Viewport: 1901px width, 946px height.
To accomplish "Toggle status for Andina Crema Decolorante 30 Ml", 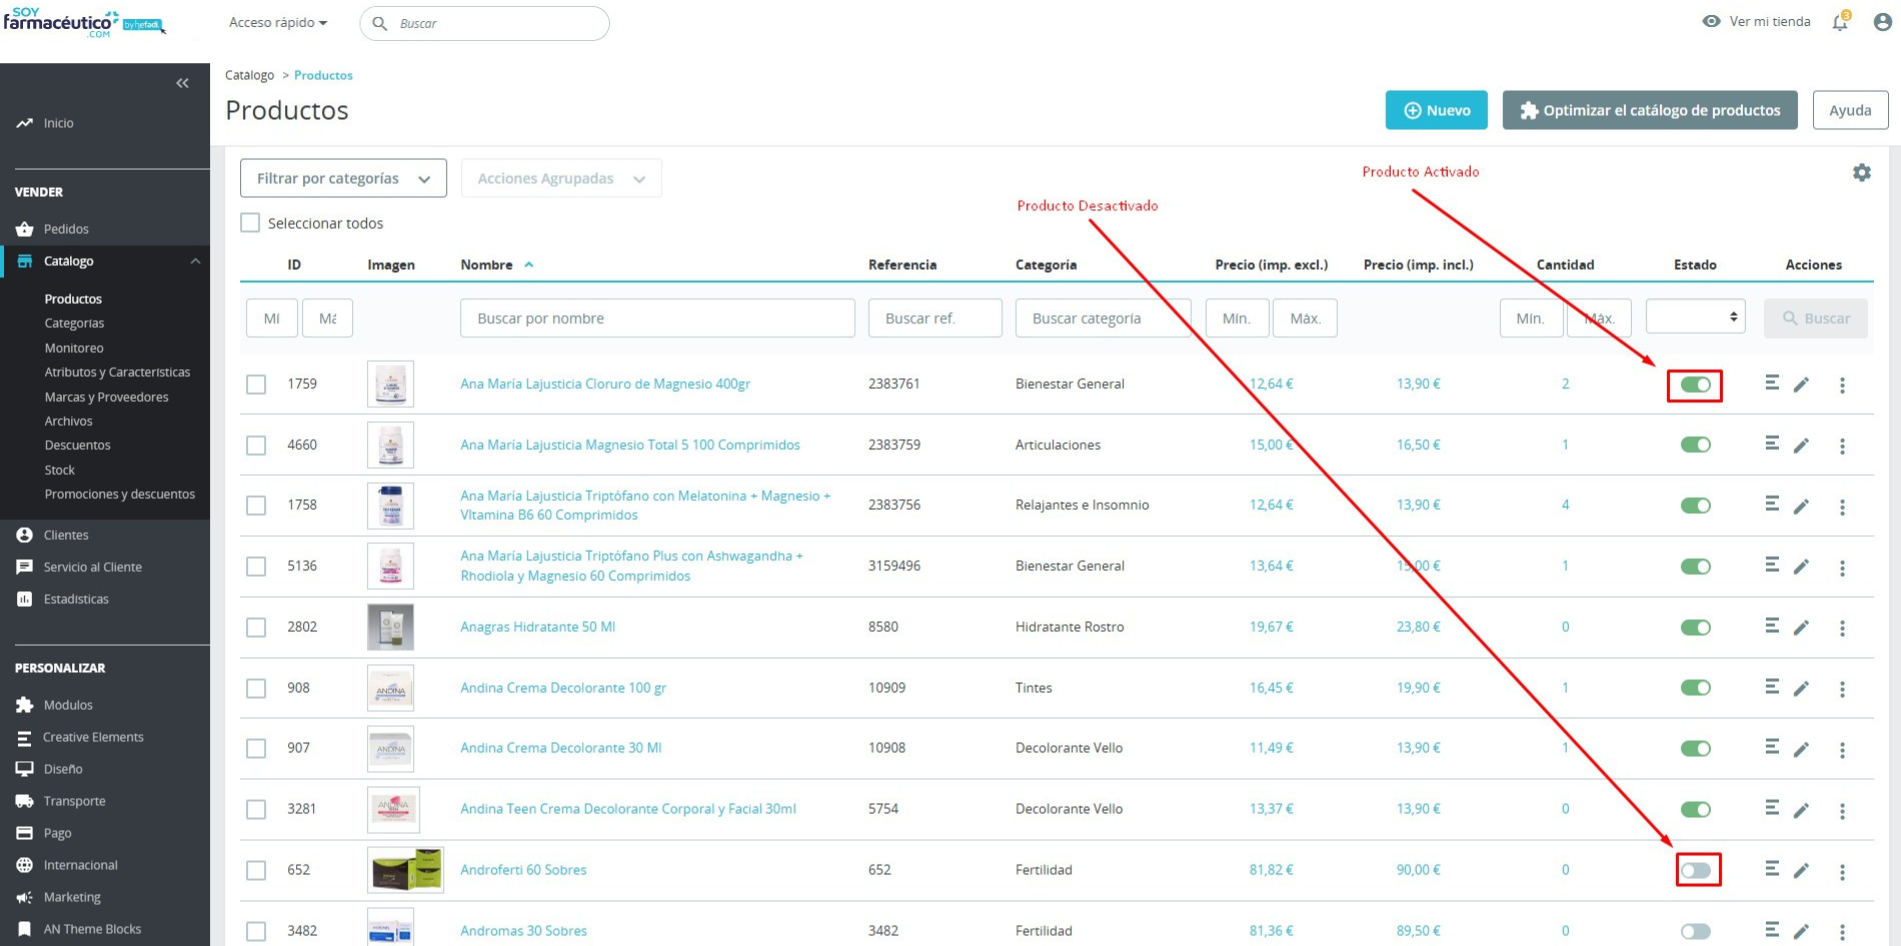I will tap(1695, 749).
